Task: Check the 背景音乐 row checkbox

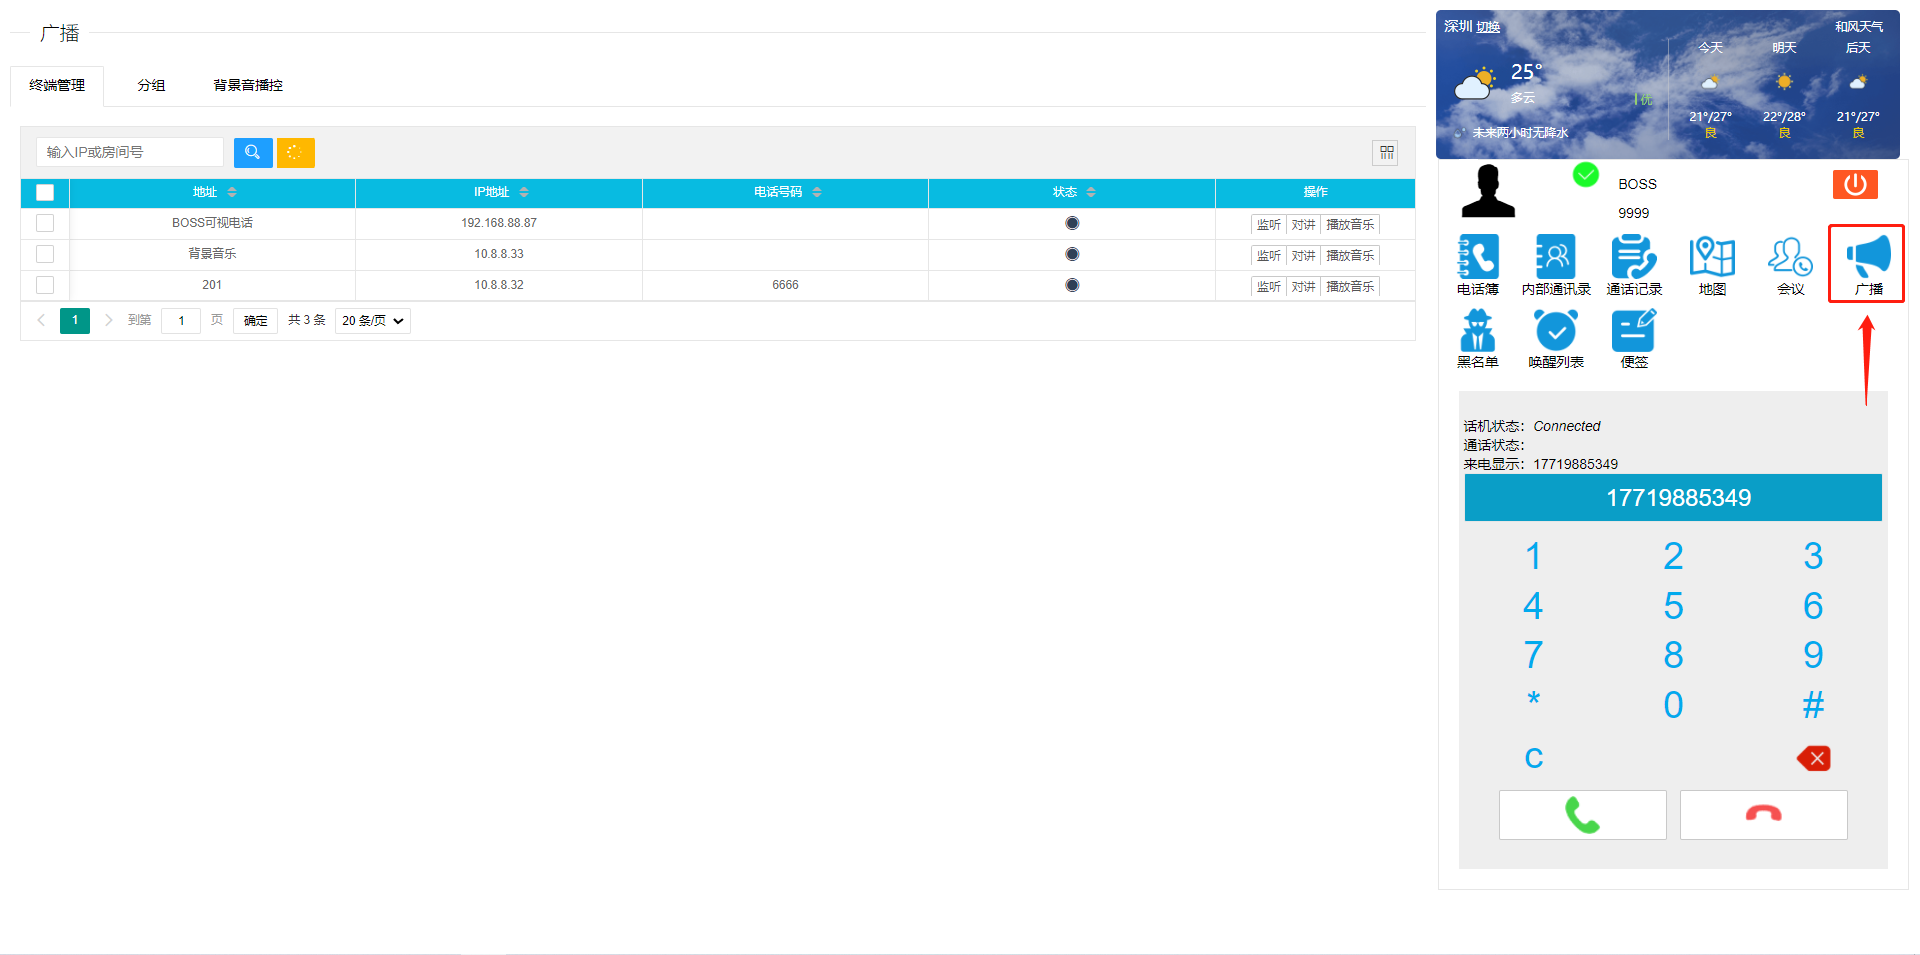Action: click(45, 254)
